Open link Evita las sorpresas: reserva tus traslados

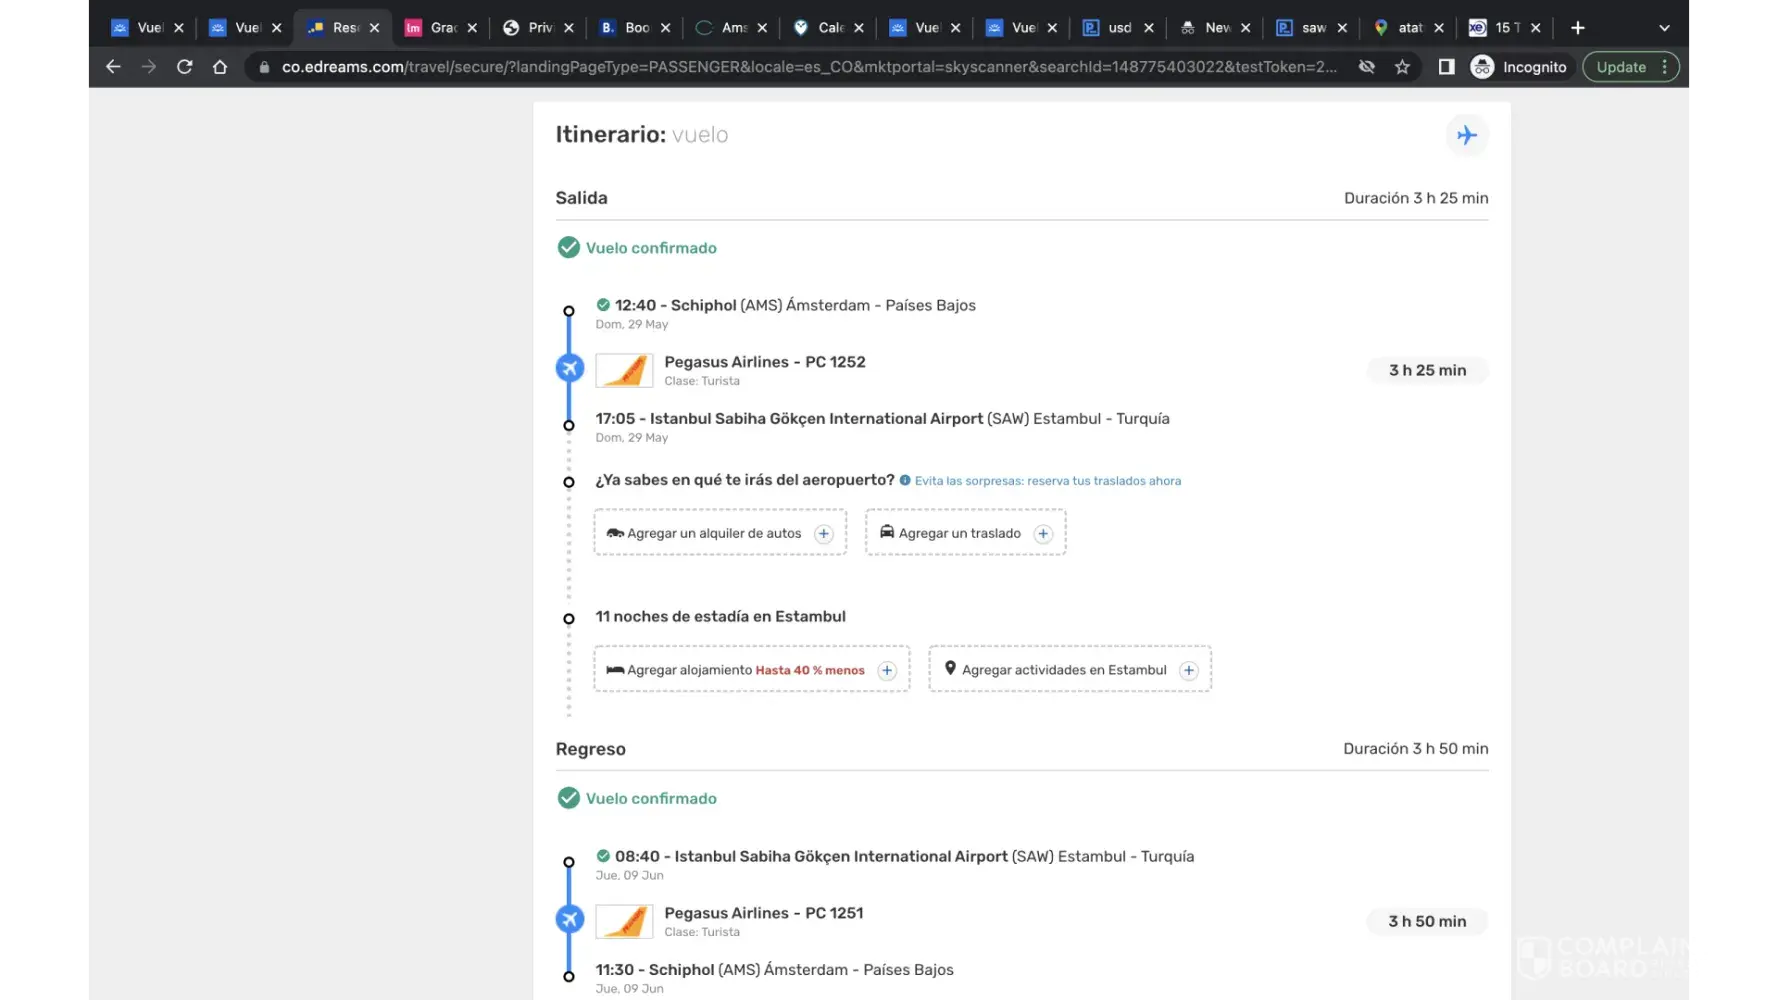click(x=1047, y=481)
